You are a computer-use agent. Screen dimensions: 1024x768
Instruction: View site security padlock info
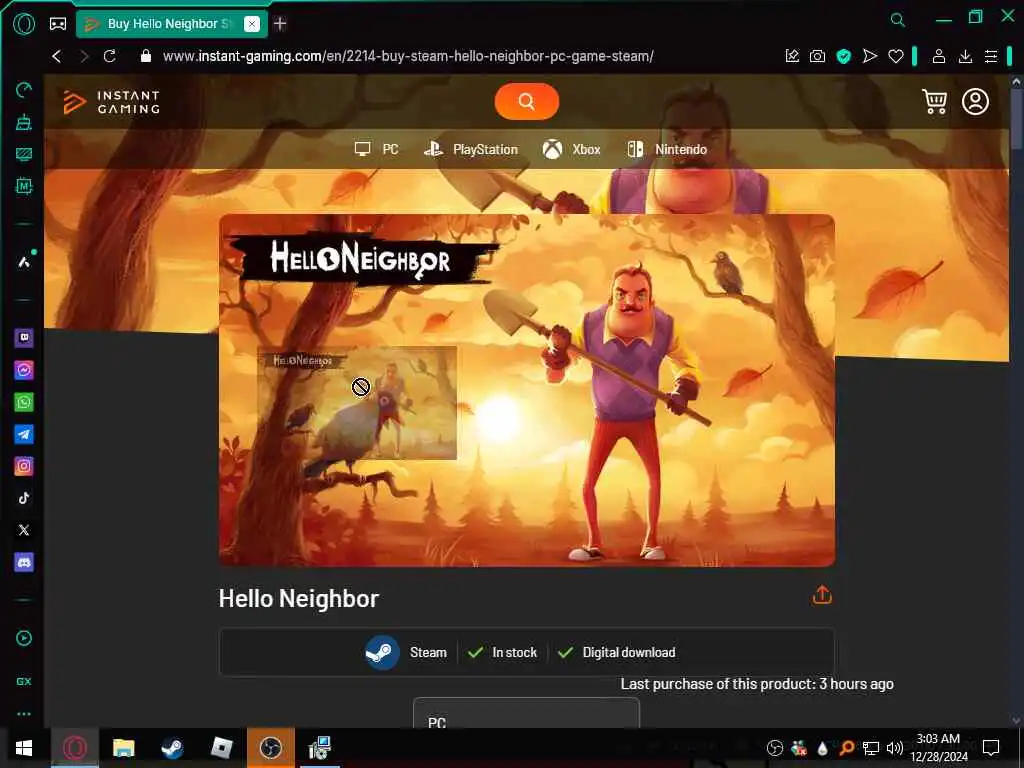(146, 56)
